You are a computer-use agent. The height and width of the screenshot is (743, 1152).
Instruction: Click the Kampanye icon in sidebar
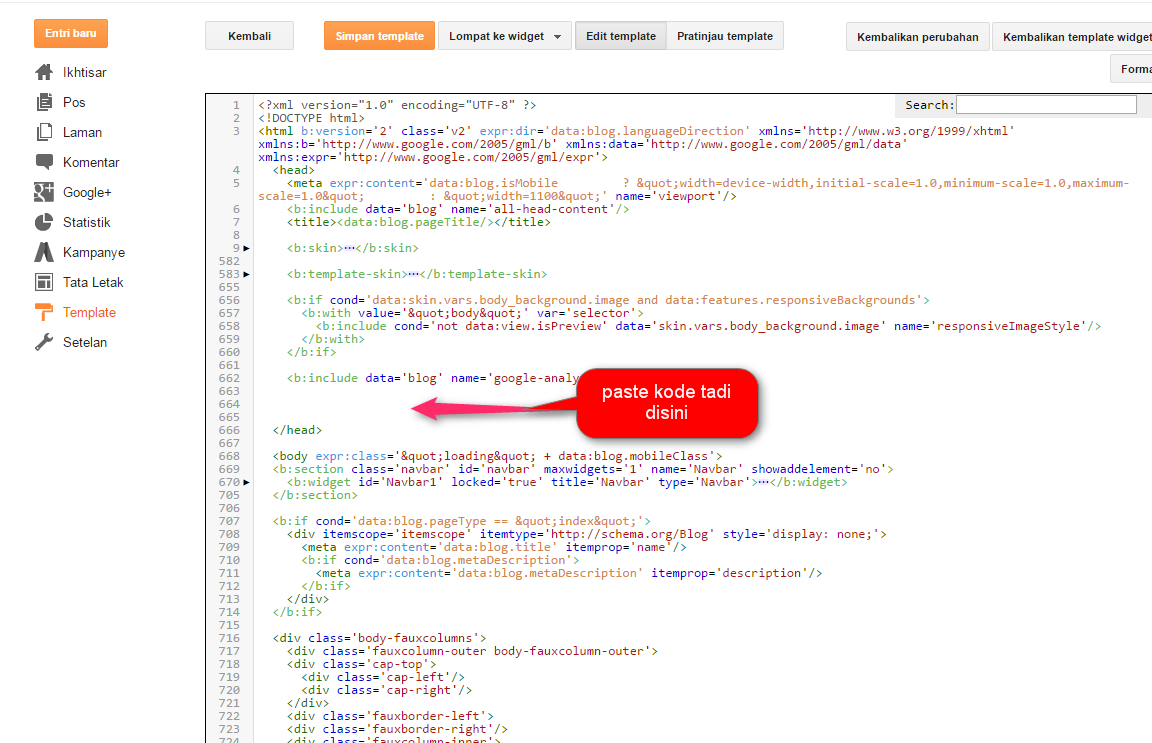[x=44, y=252]
